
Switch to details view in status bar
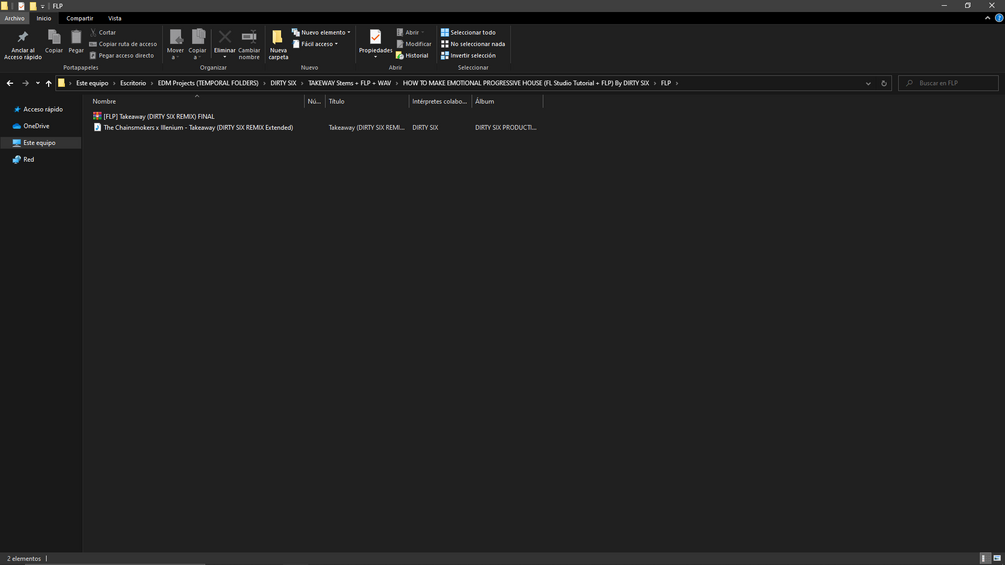pos(985,559)
